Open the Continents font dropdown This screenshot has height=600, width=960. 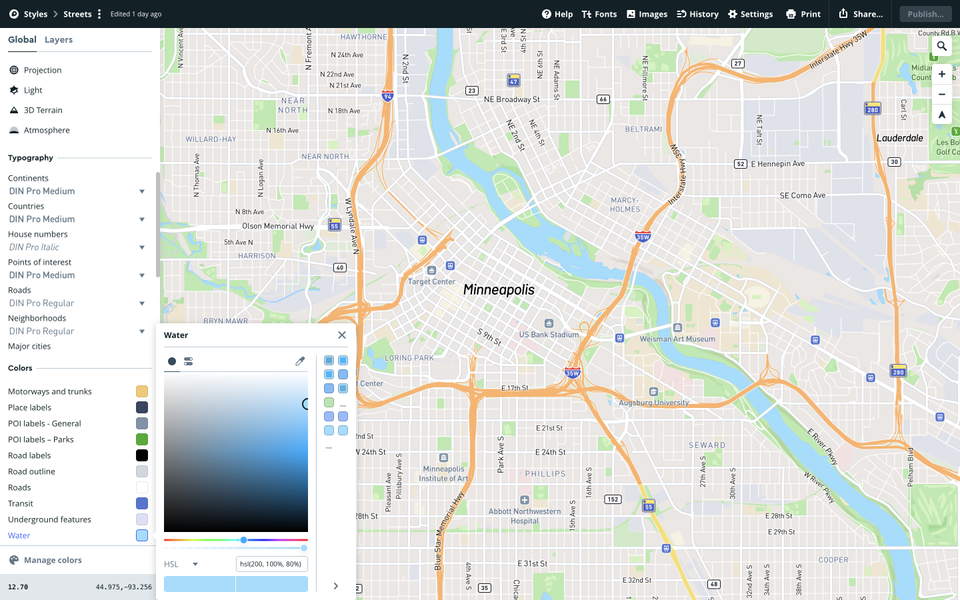[142, 191]
